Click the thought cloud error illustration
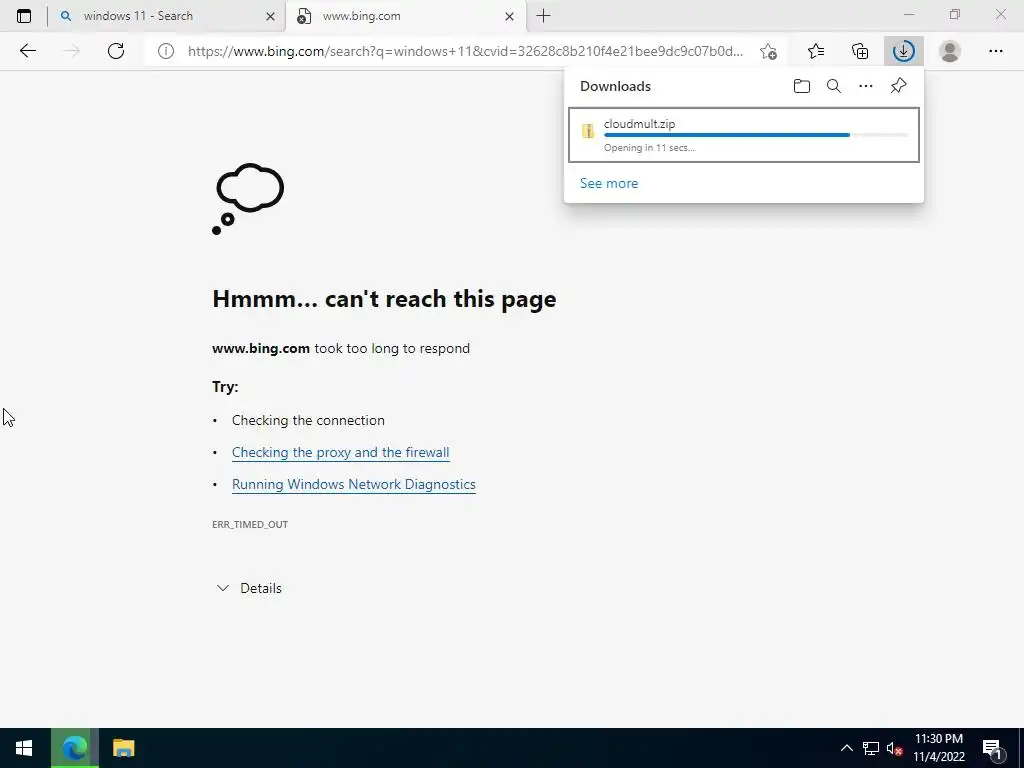The height and width of the screenshot is (768, 1024). [248, 199]
